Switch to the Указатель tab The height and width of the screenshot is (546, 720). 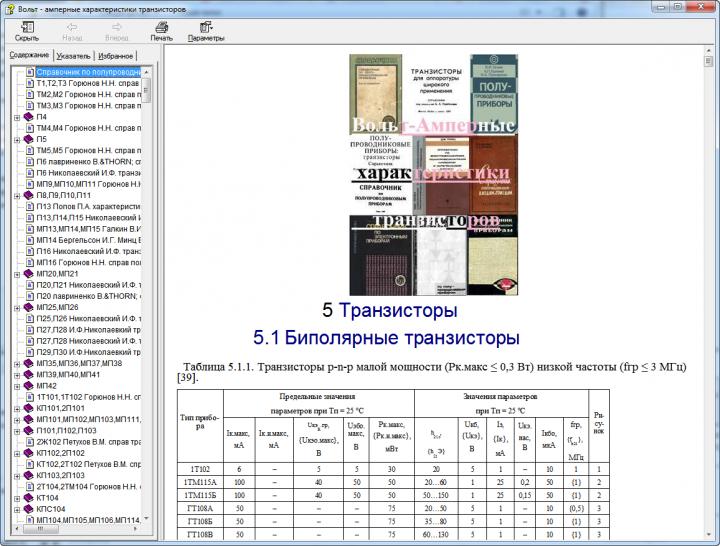(x=73, y=56)
